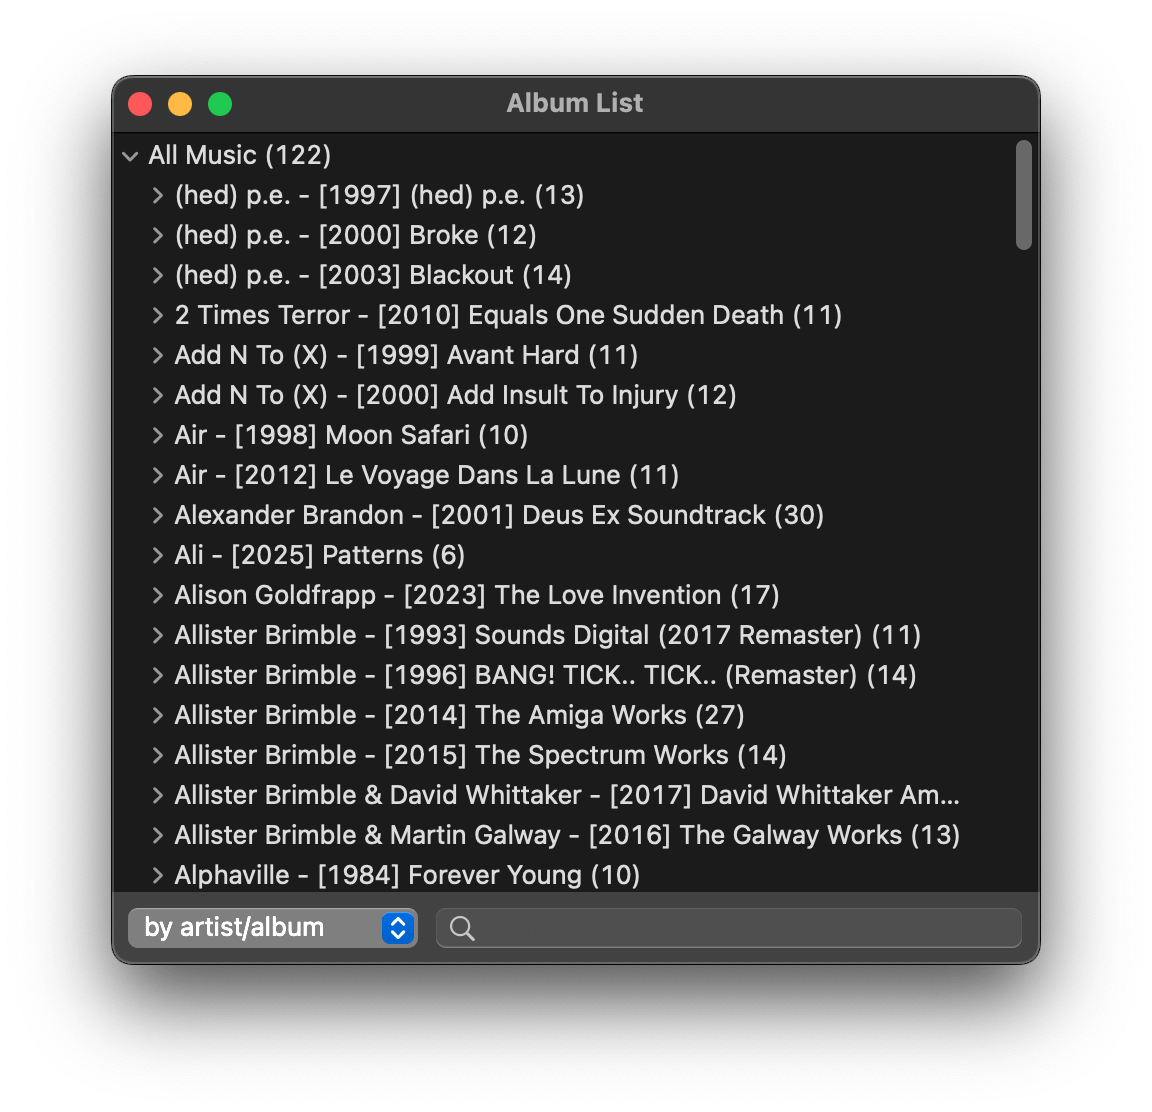1152x1112 pixels.
Task: Expand (hed) p.e. Broke album
Action: tap(157, 236)
